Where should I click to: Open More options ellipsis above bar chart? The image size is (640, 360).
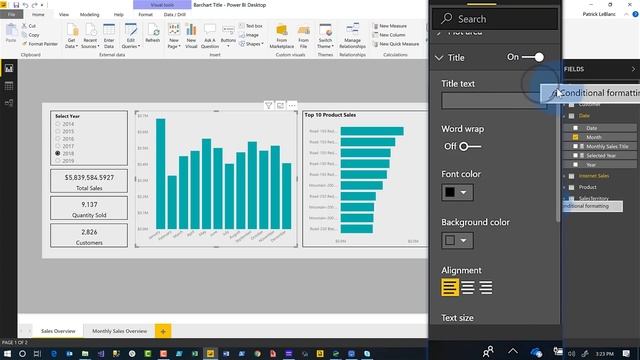point(292,106)
